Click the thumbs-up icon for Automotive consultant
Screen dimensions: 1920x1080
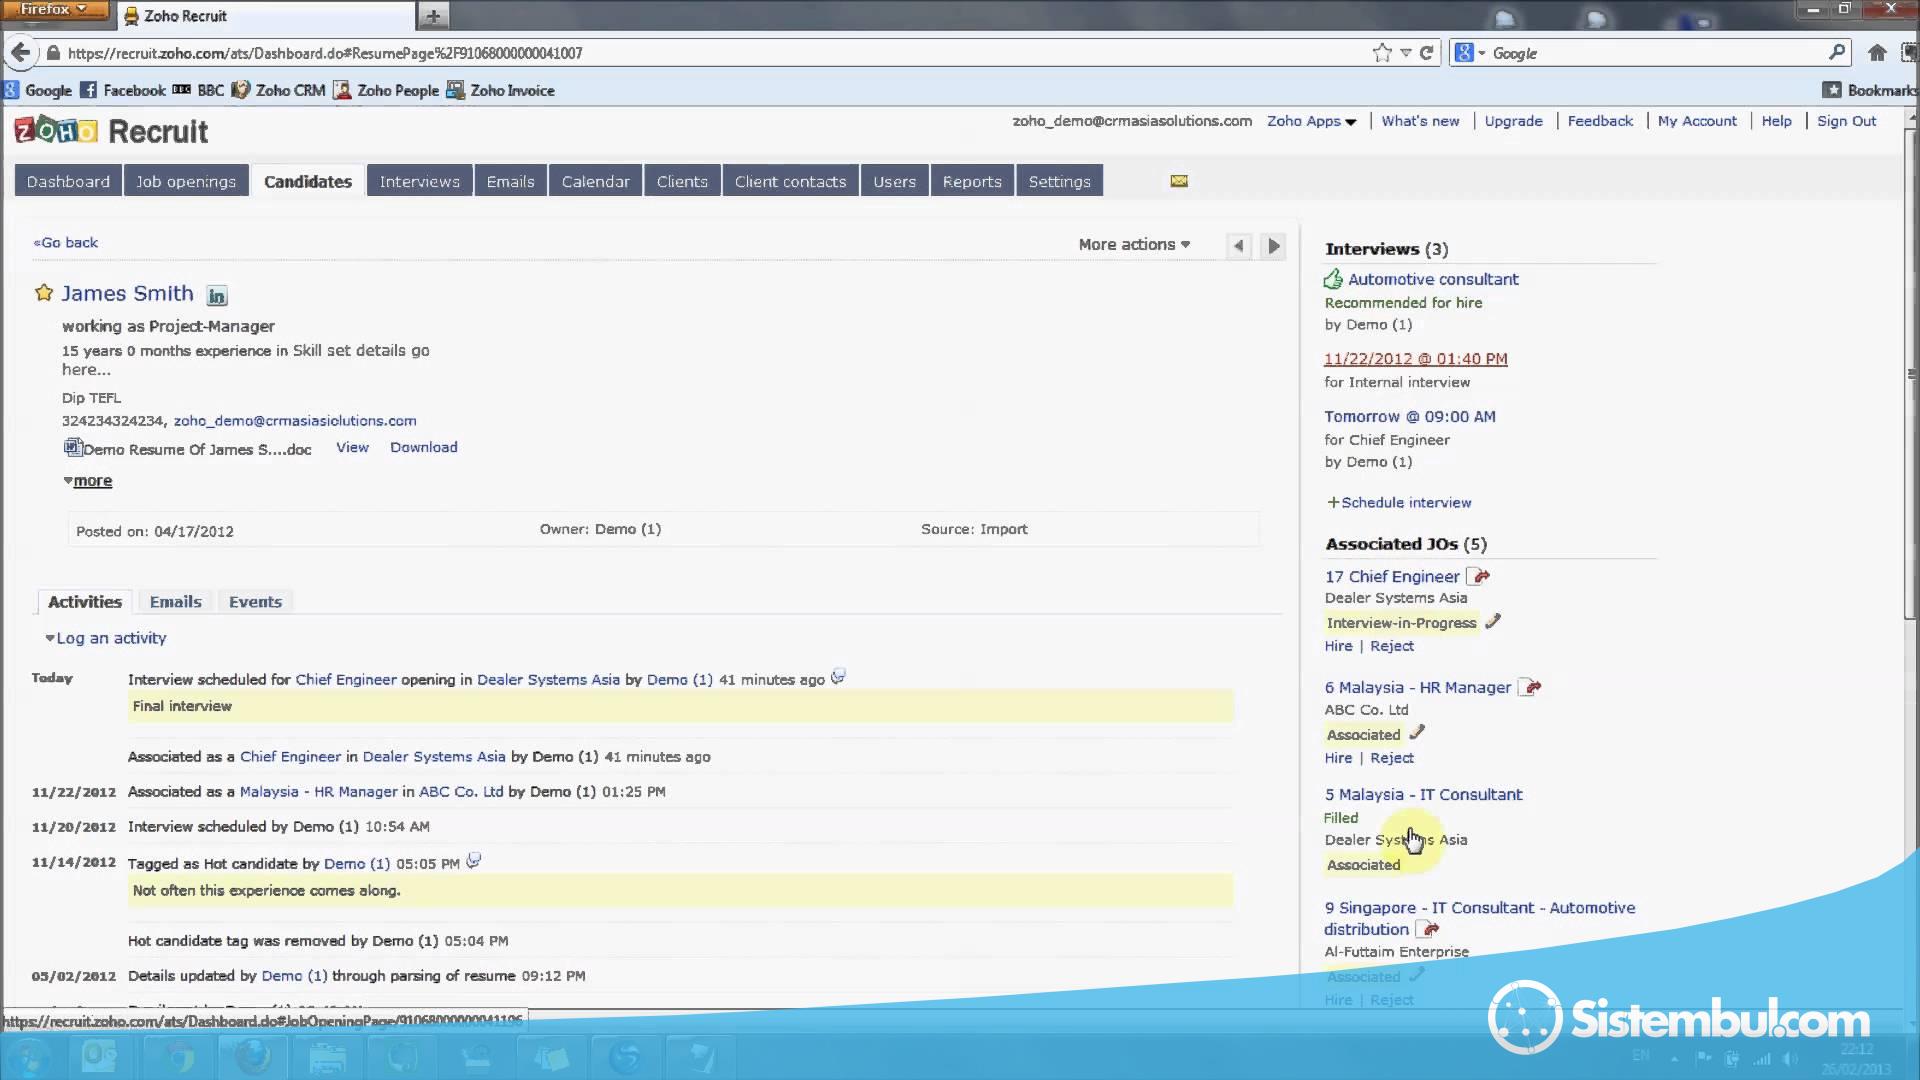(1333, 279)
